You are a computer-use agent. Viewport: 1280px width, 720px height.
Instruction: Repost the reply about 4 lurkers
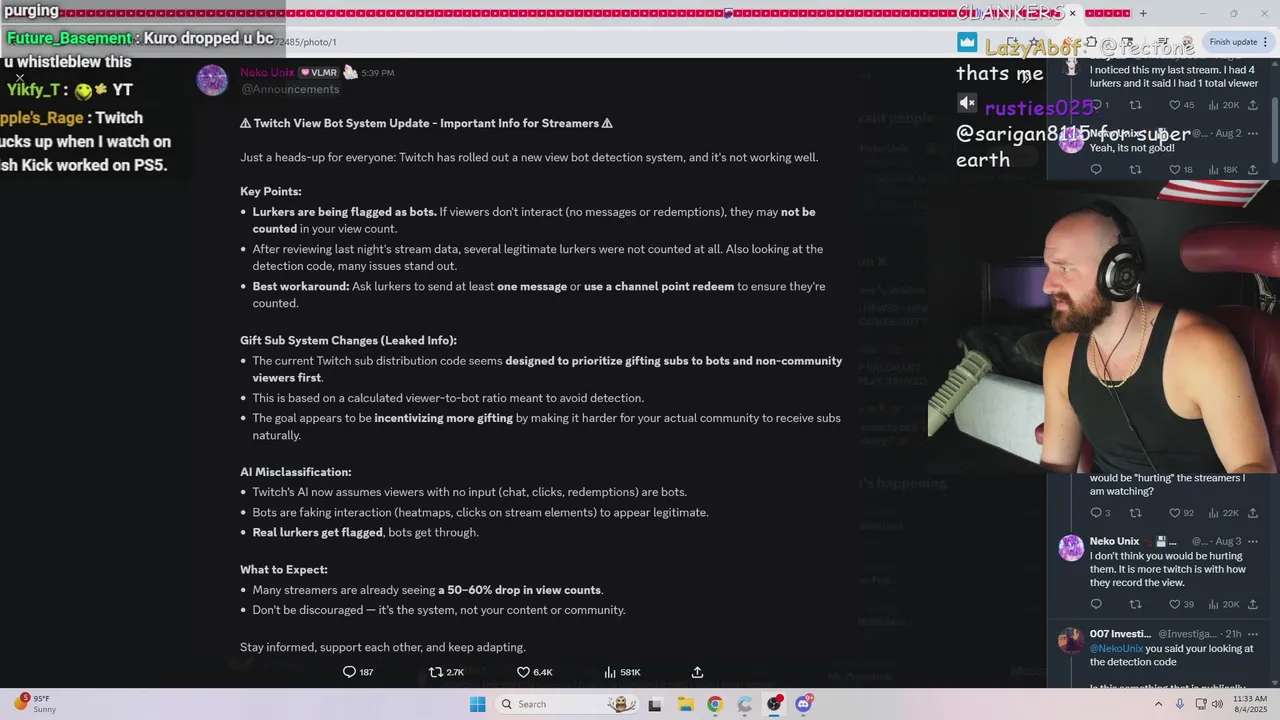point(1135,105)
